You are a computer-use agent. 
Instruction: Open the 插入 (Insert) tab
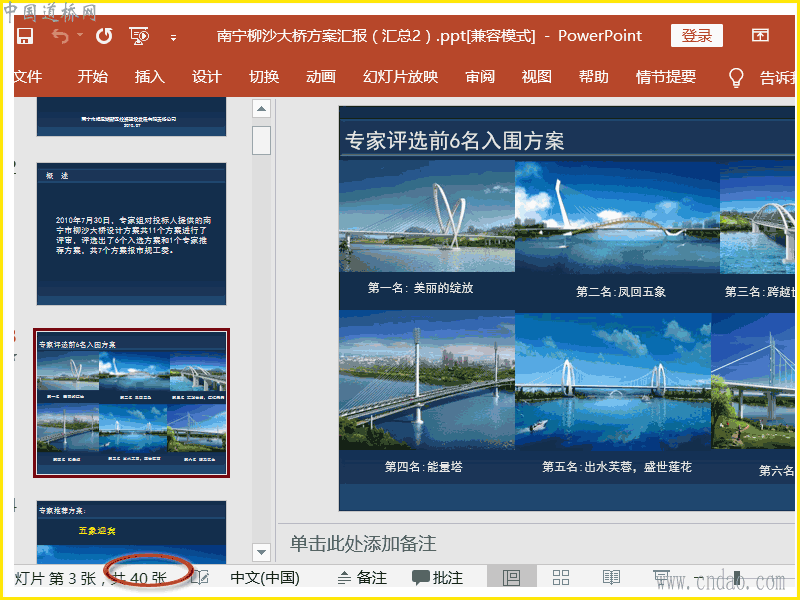click(149, 77)
